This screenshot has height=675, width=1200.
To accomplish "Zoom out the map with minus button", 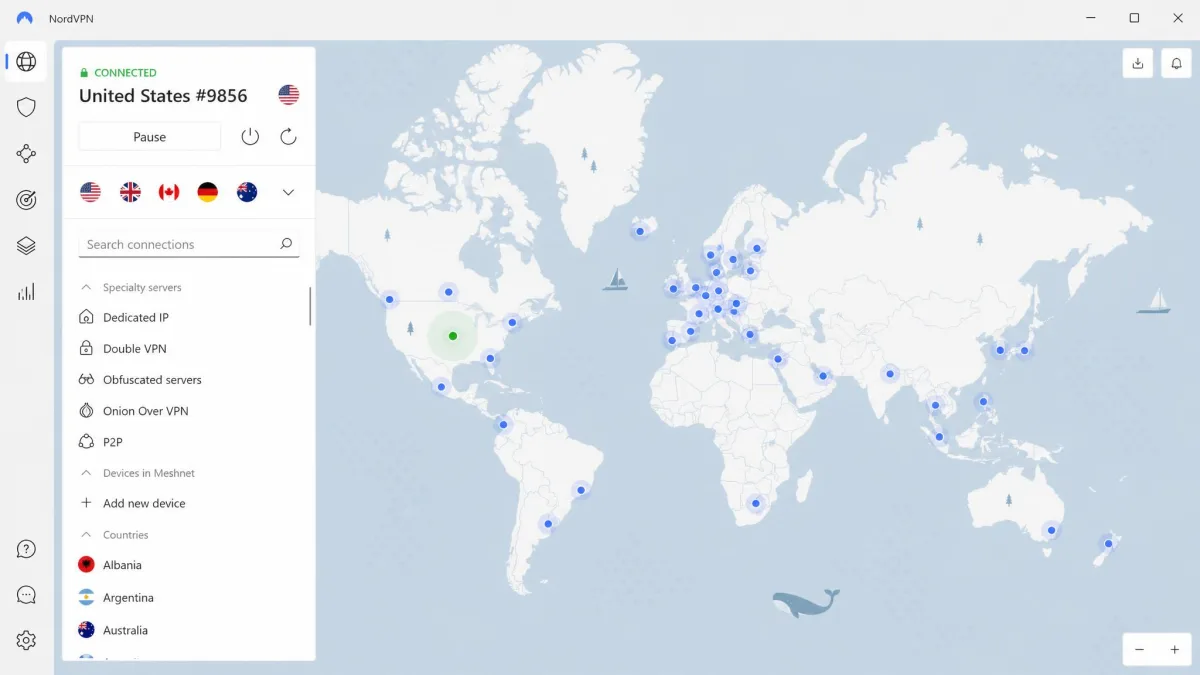I will click(x=1139, y=650).
